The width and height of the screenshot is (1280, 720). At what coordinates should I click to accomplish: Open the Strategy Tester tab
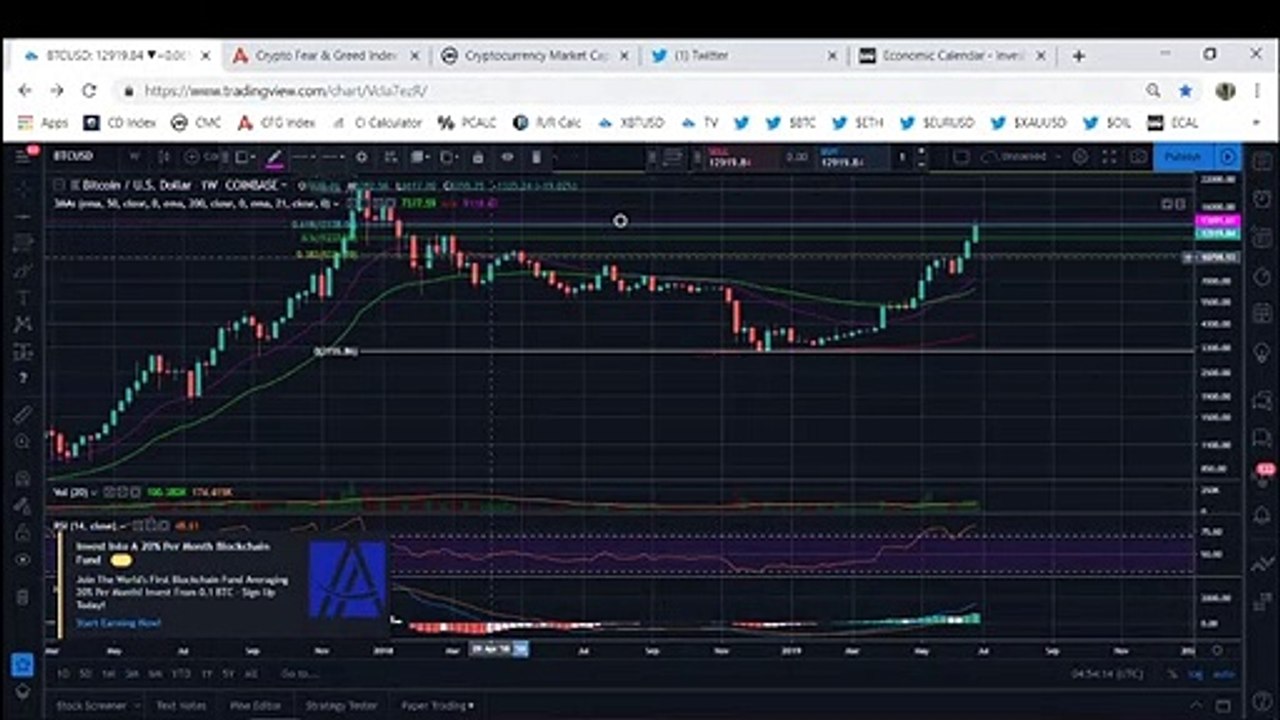point(341,705)
